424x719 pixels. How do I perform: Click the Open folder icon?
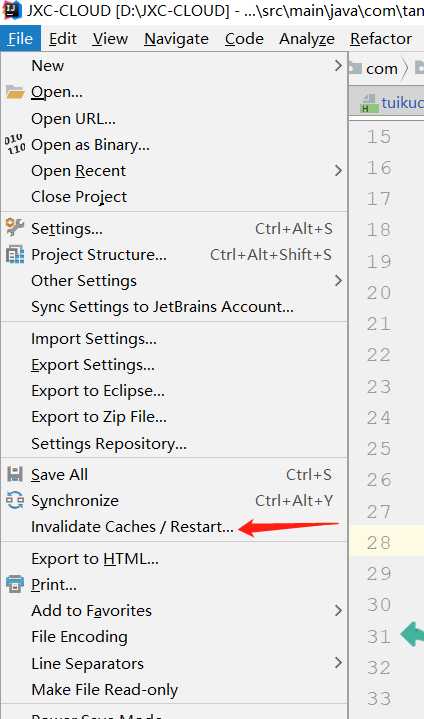pyautogui.click(x=15, y=92)
